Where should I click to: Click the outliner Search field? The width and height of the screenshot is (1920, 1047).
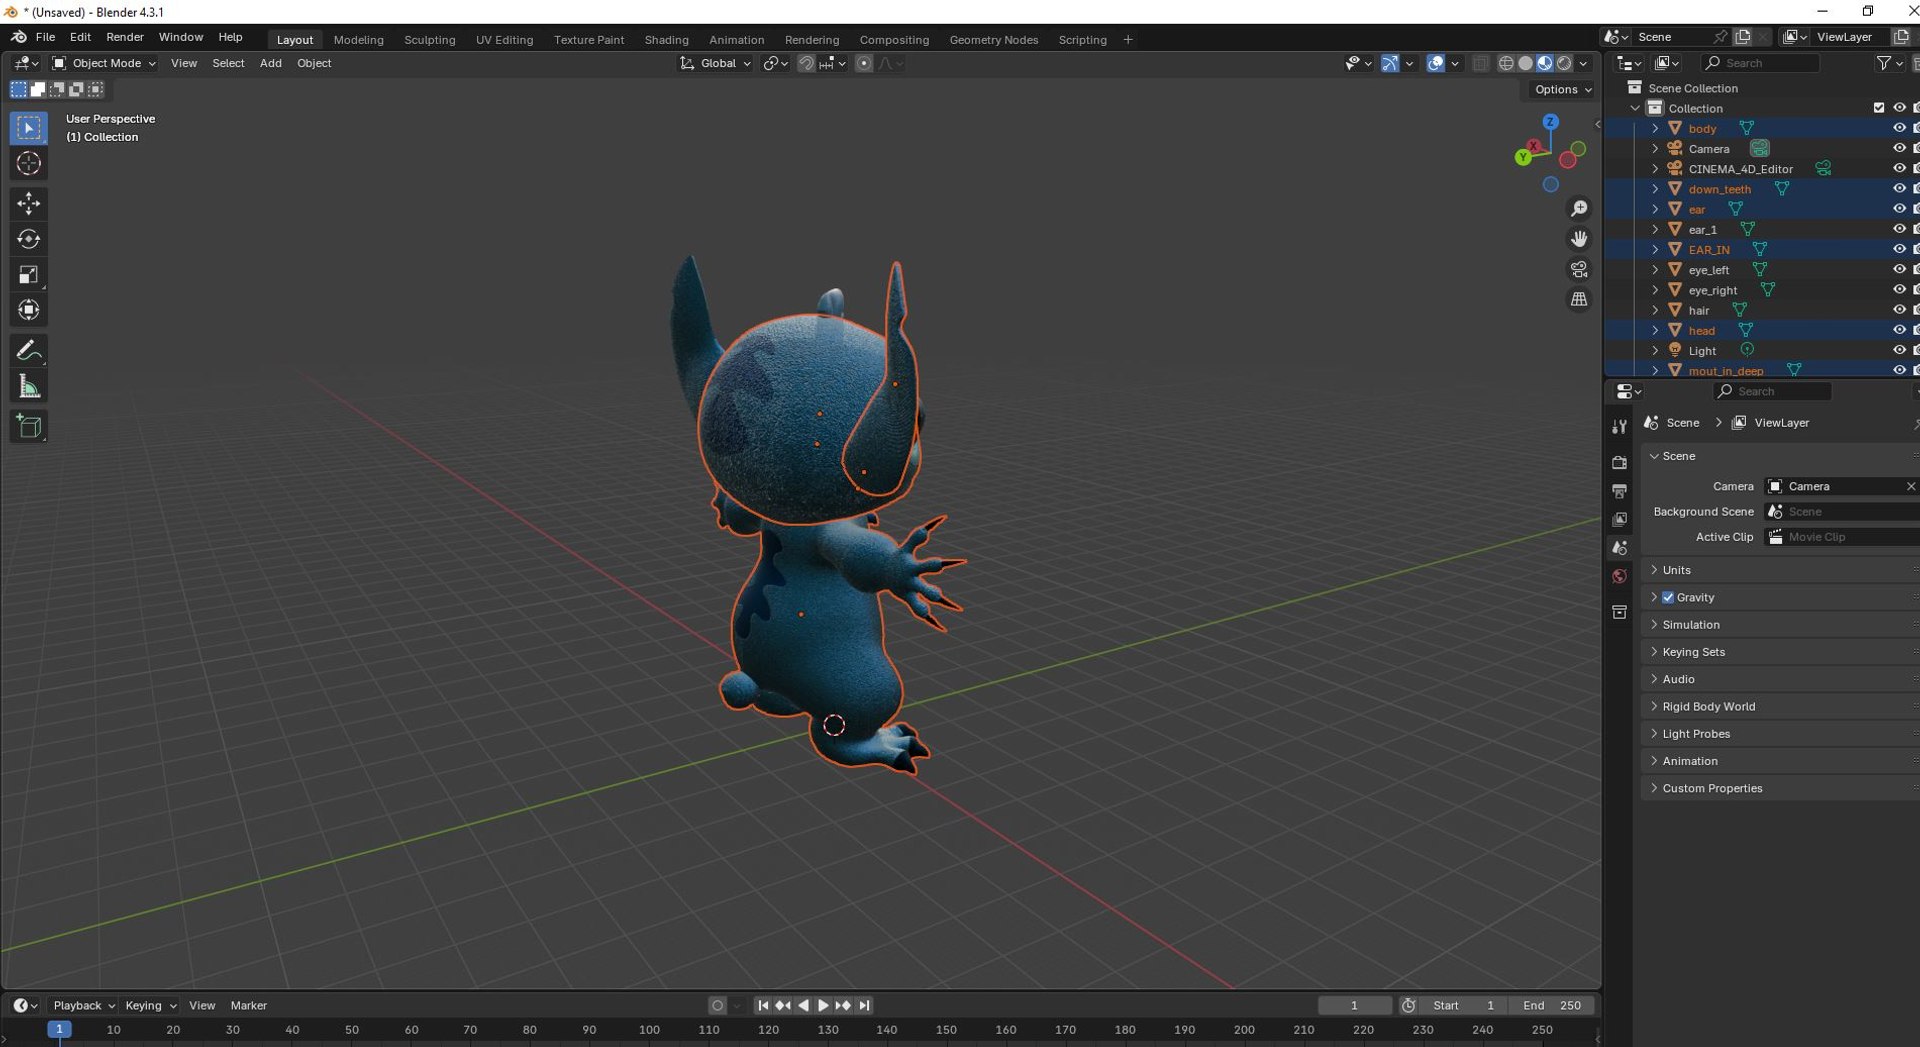coord(1760,63)
